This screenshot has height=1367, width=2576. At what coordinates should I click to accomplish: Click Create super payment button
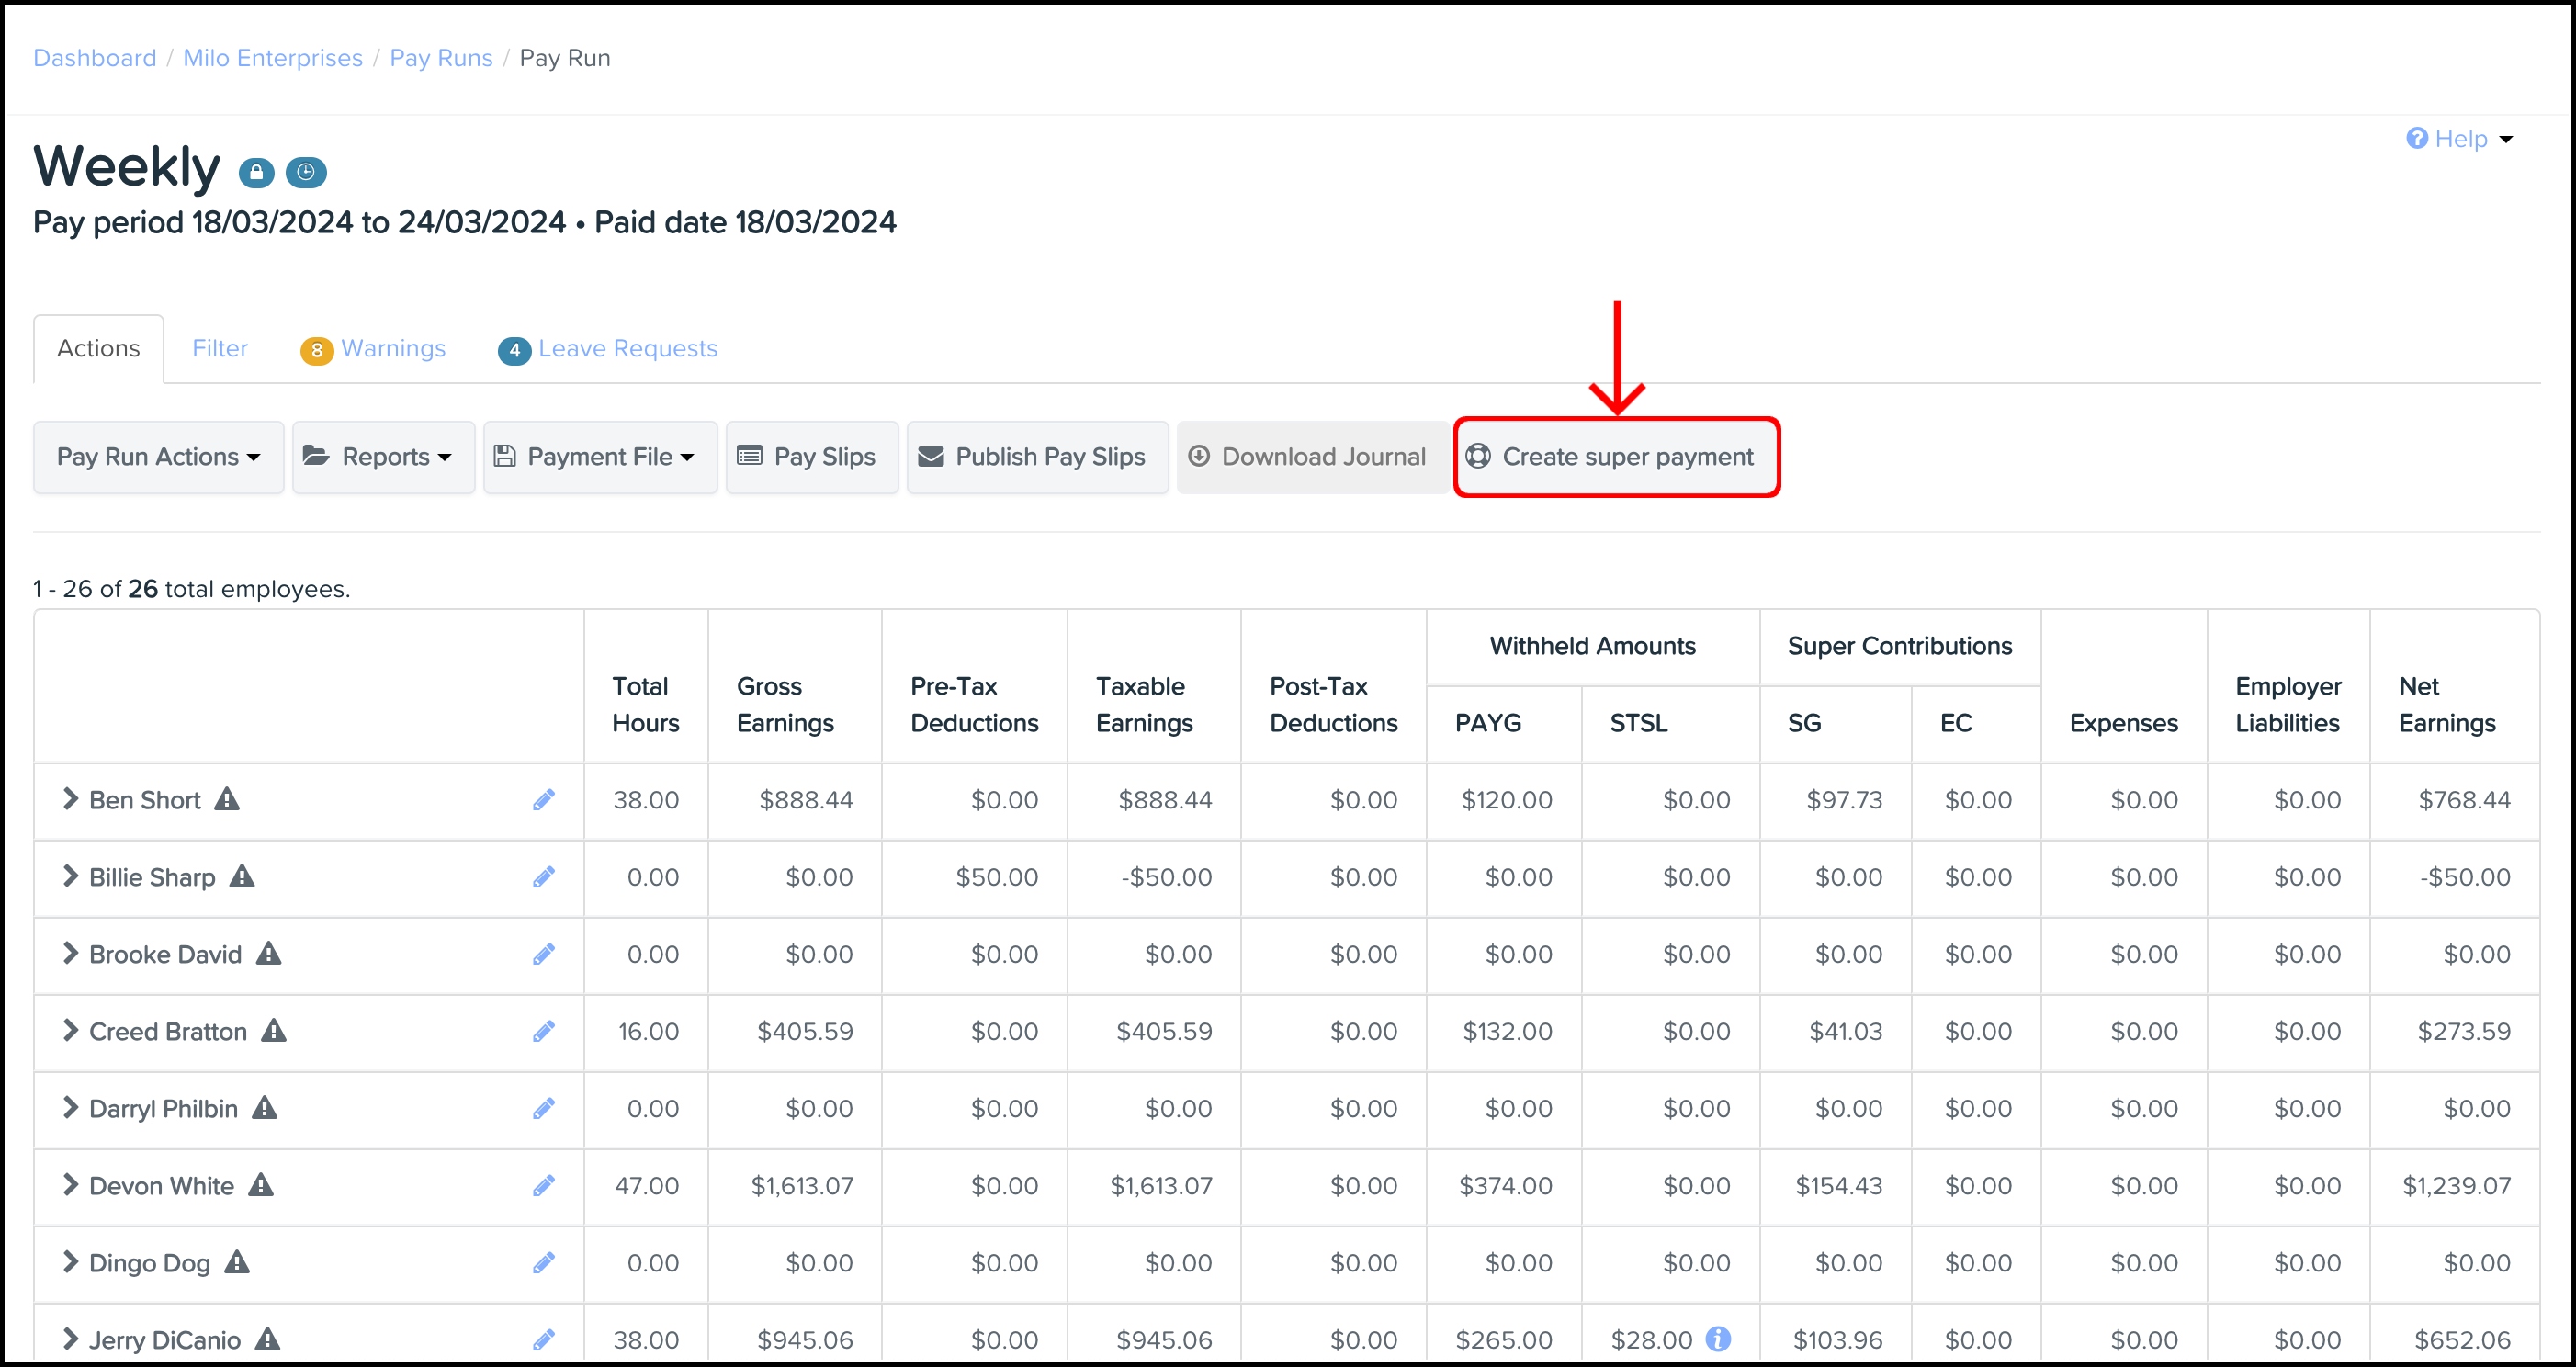(x=1616, y=457)
